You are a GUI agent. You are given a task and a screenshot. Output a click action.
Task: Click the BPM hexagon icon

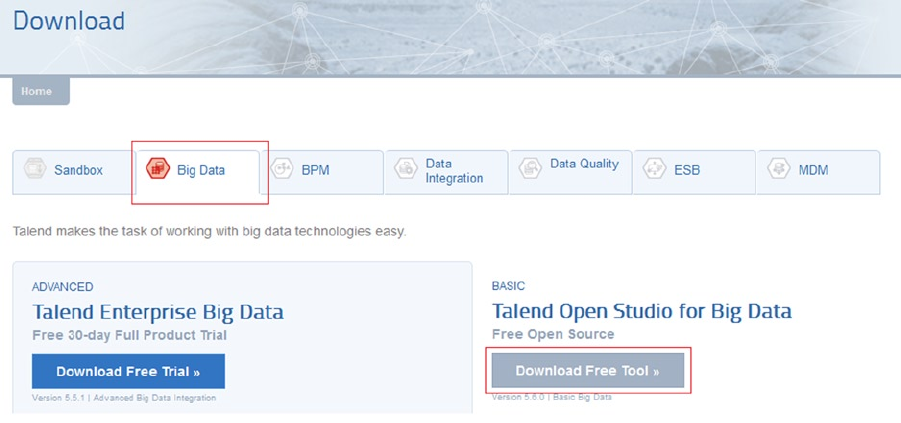click(x=282, y=168)
